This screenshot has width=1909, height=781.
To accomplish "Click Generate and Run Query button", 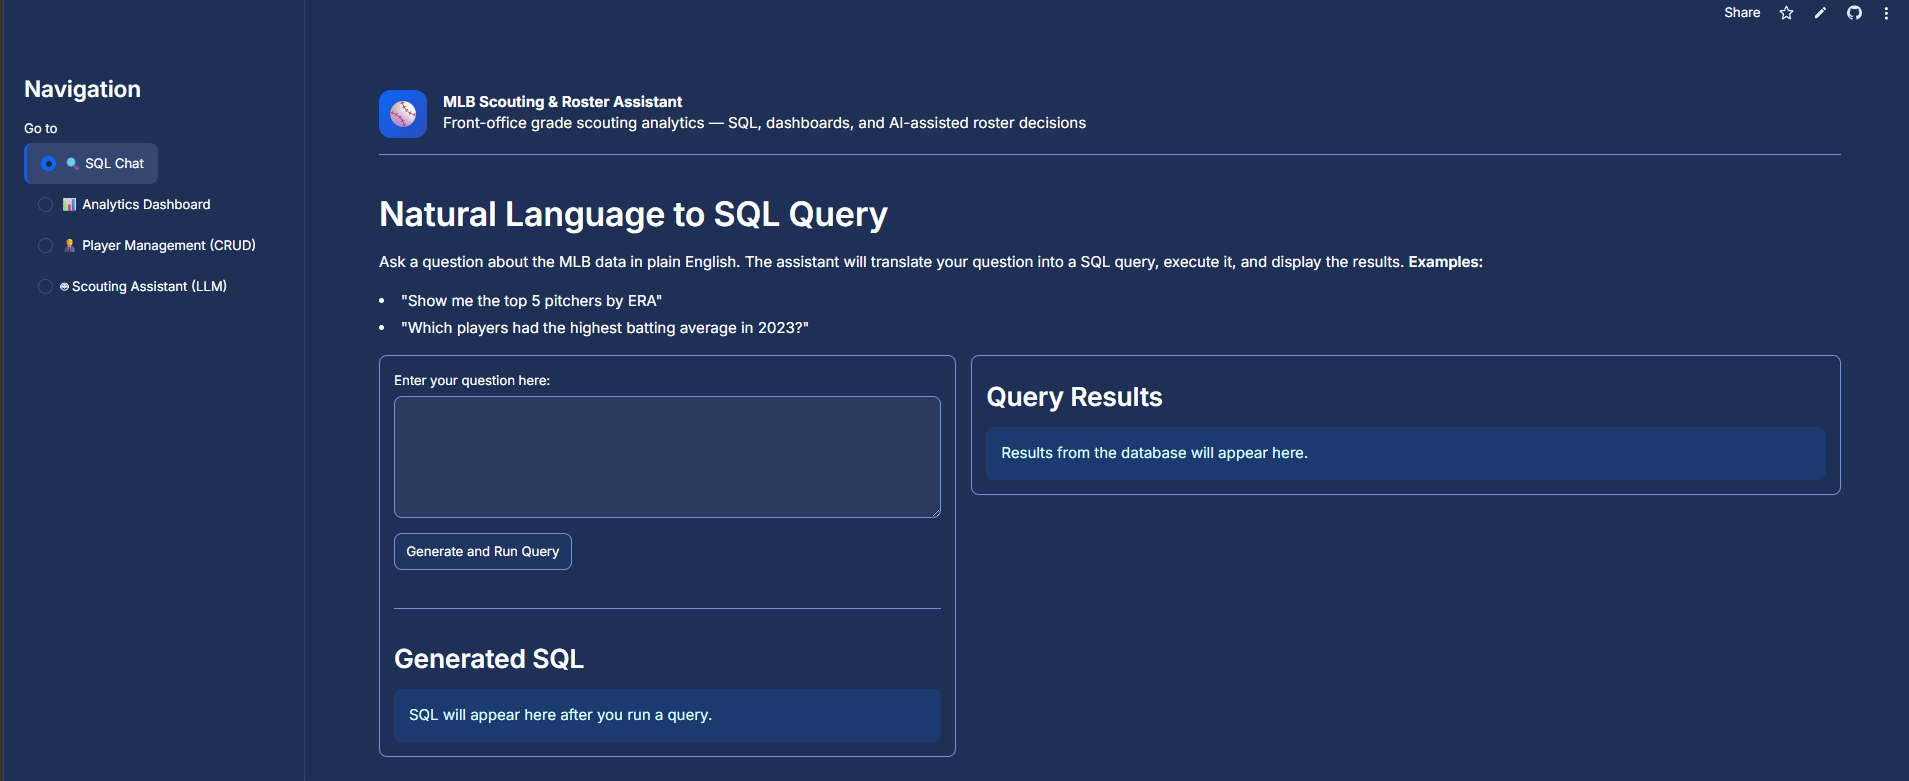I will [x=483, y=551].
